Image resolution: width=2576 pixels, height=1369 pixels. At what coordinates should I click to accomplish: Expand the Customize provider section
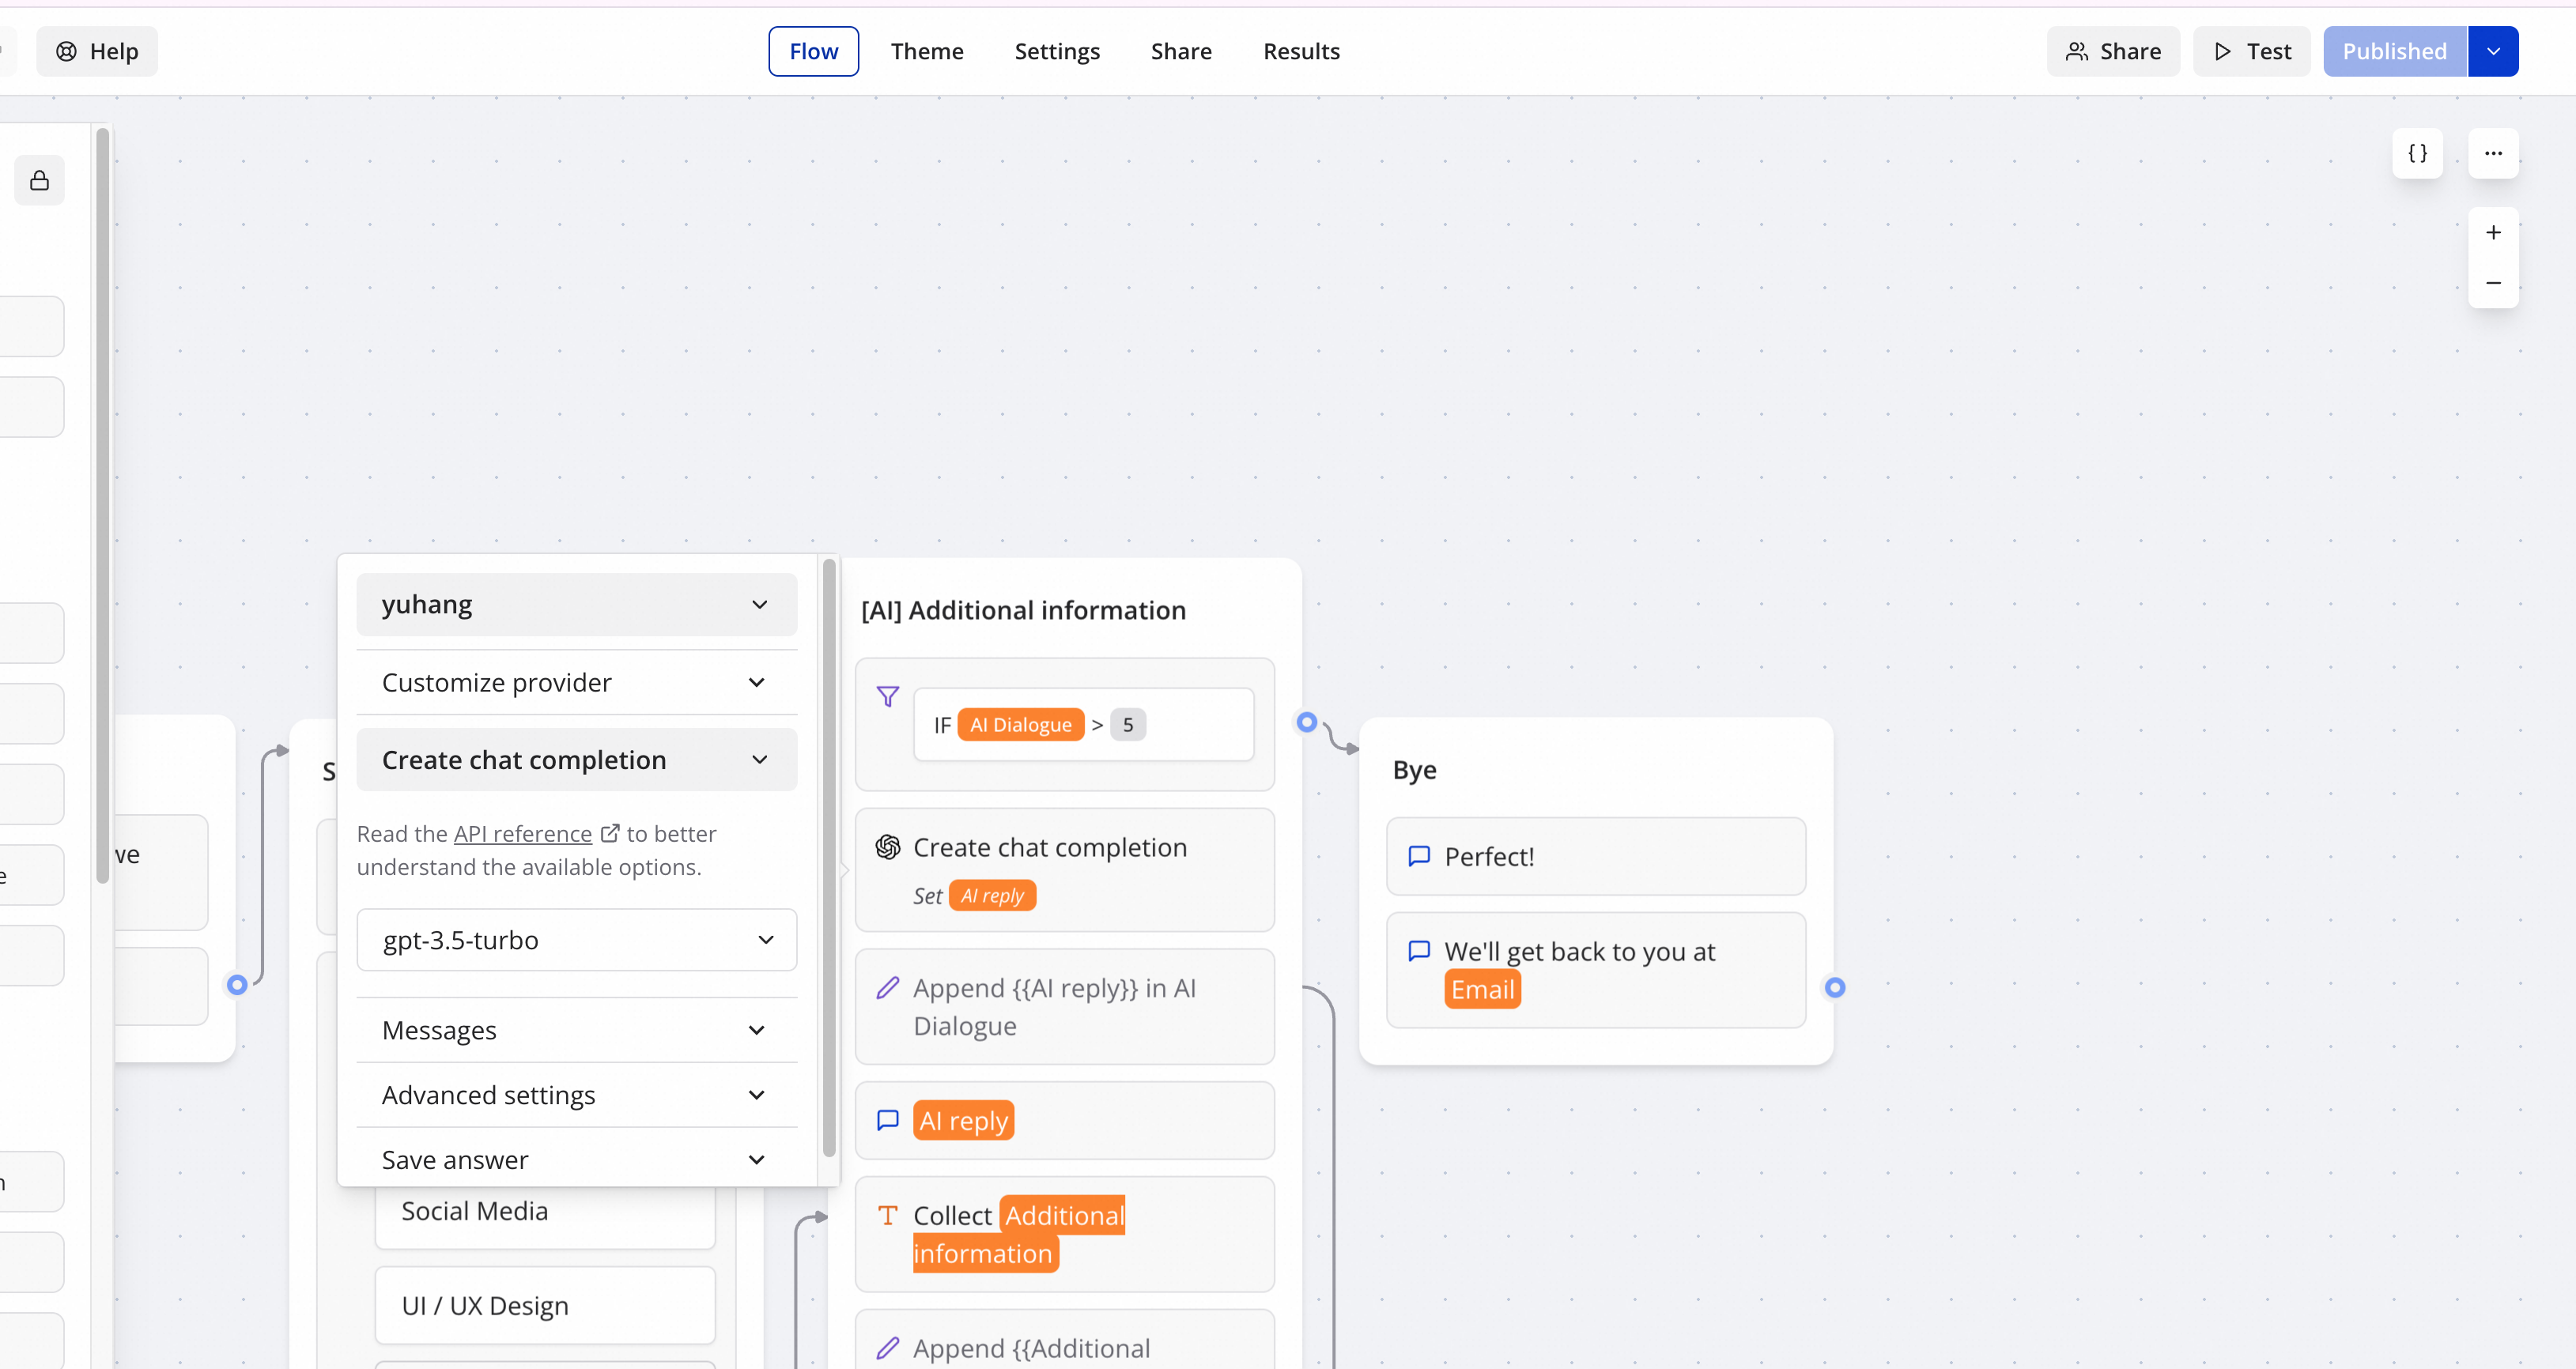click(x=576, y=682)
